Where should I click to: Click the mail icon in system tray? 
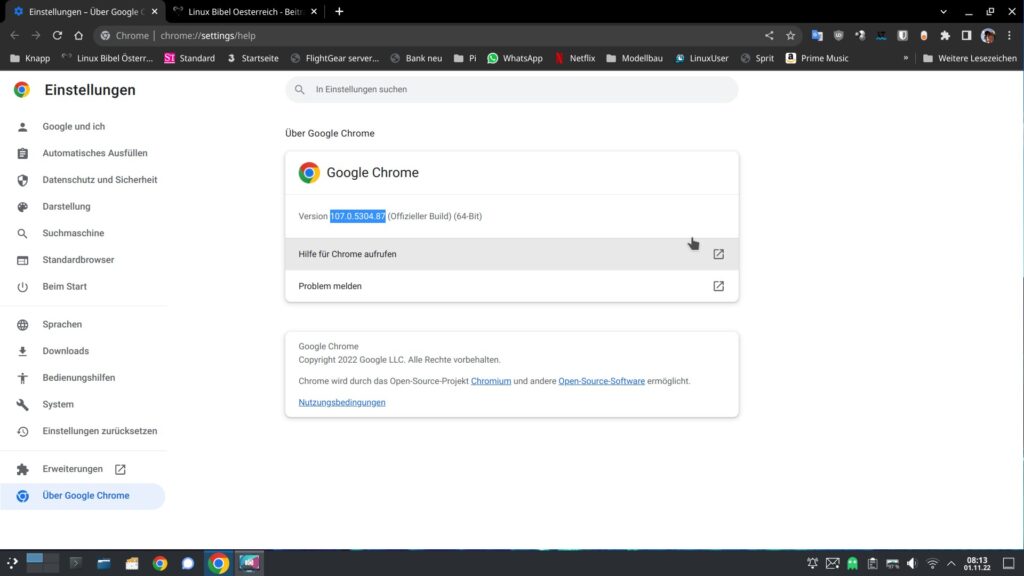(832, 564)
